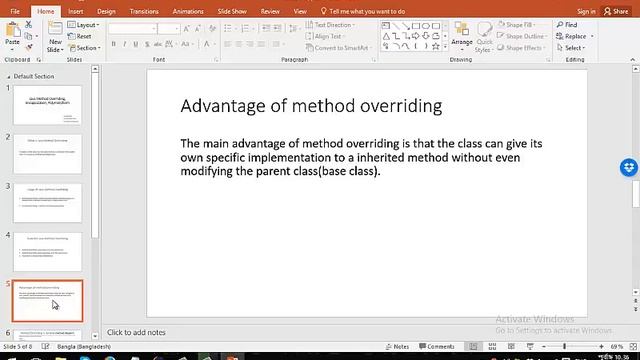
Task: Switch to the Animations tab
Action: click(x=188, y=11)
